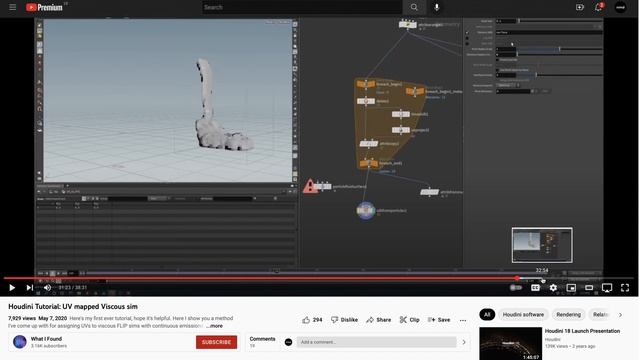Open the three-dot more actions menu
This screenshot has width=640, height=360.
pos(462,320)
